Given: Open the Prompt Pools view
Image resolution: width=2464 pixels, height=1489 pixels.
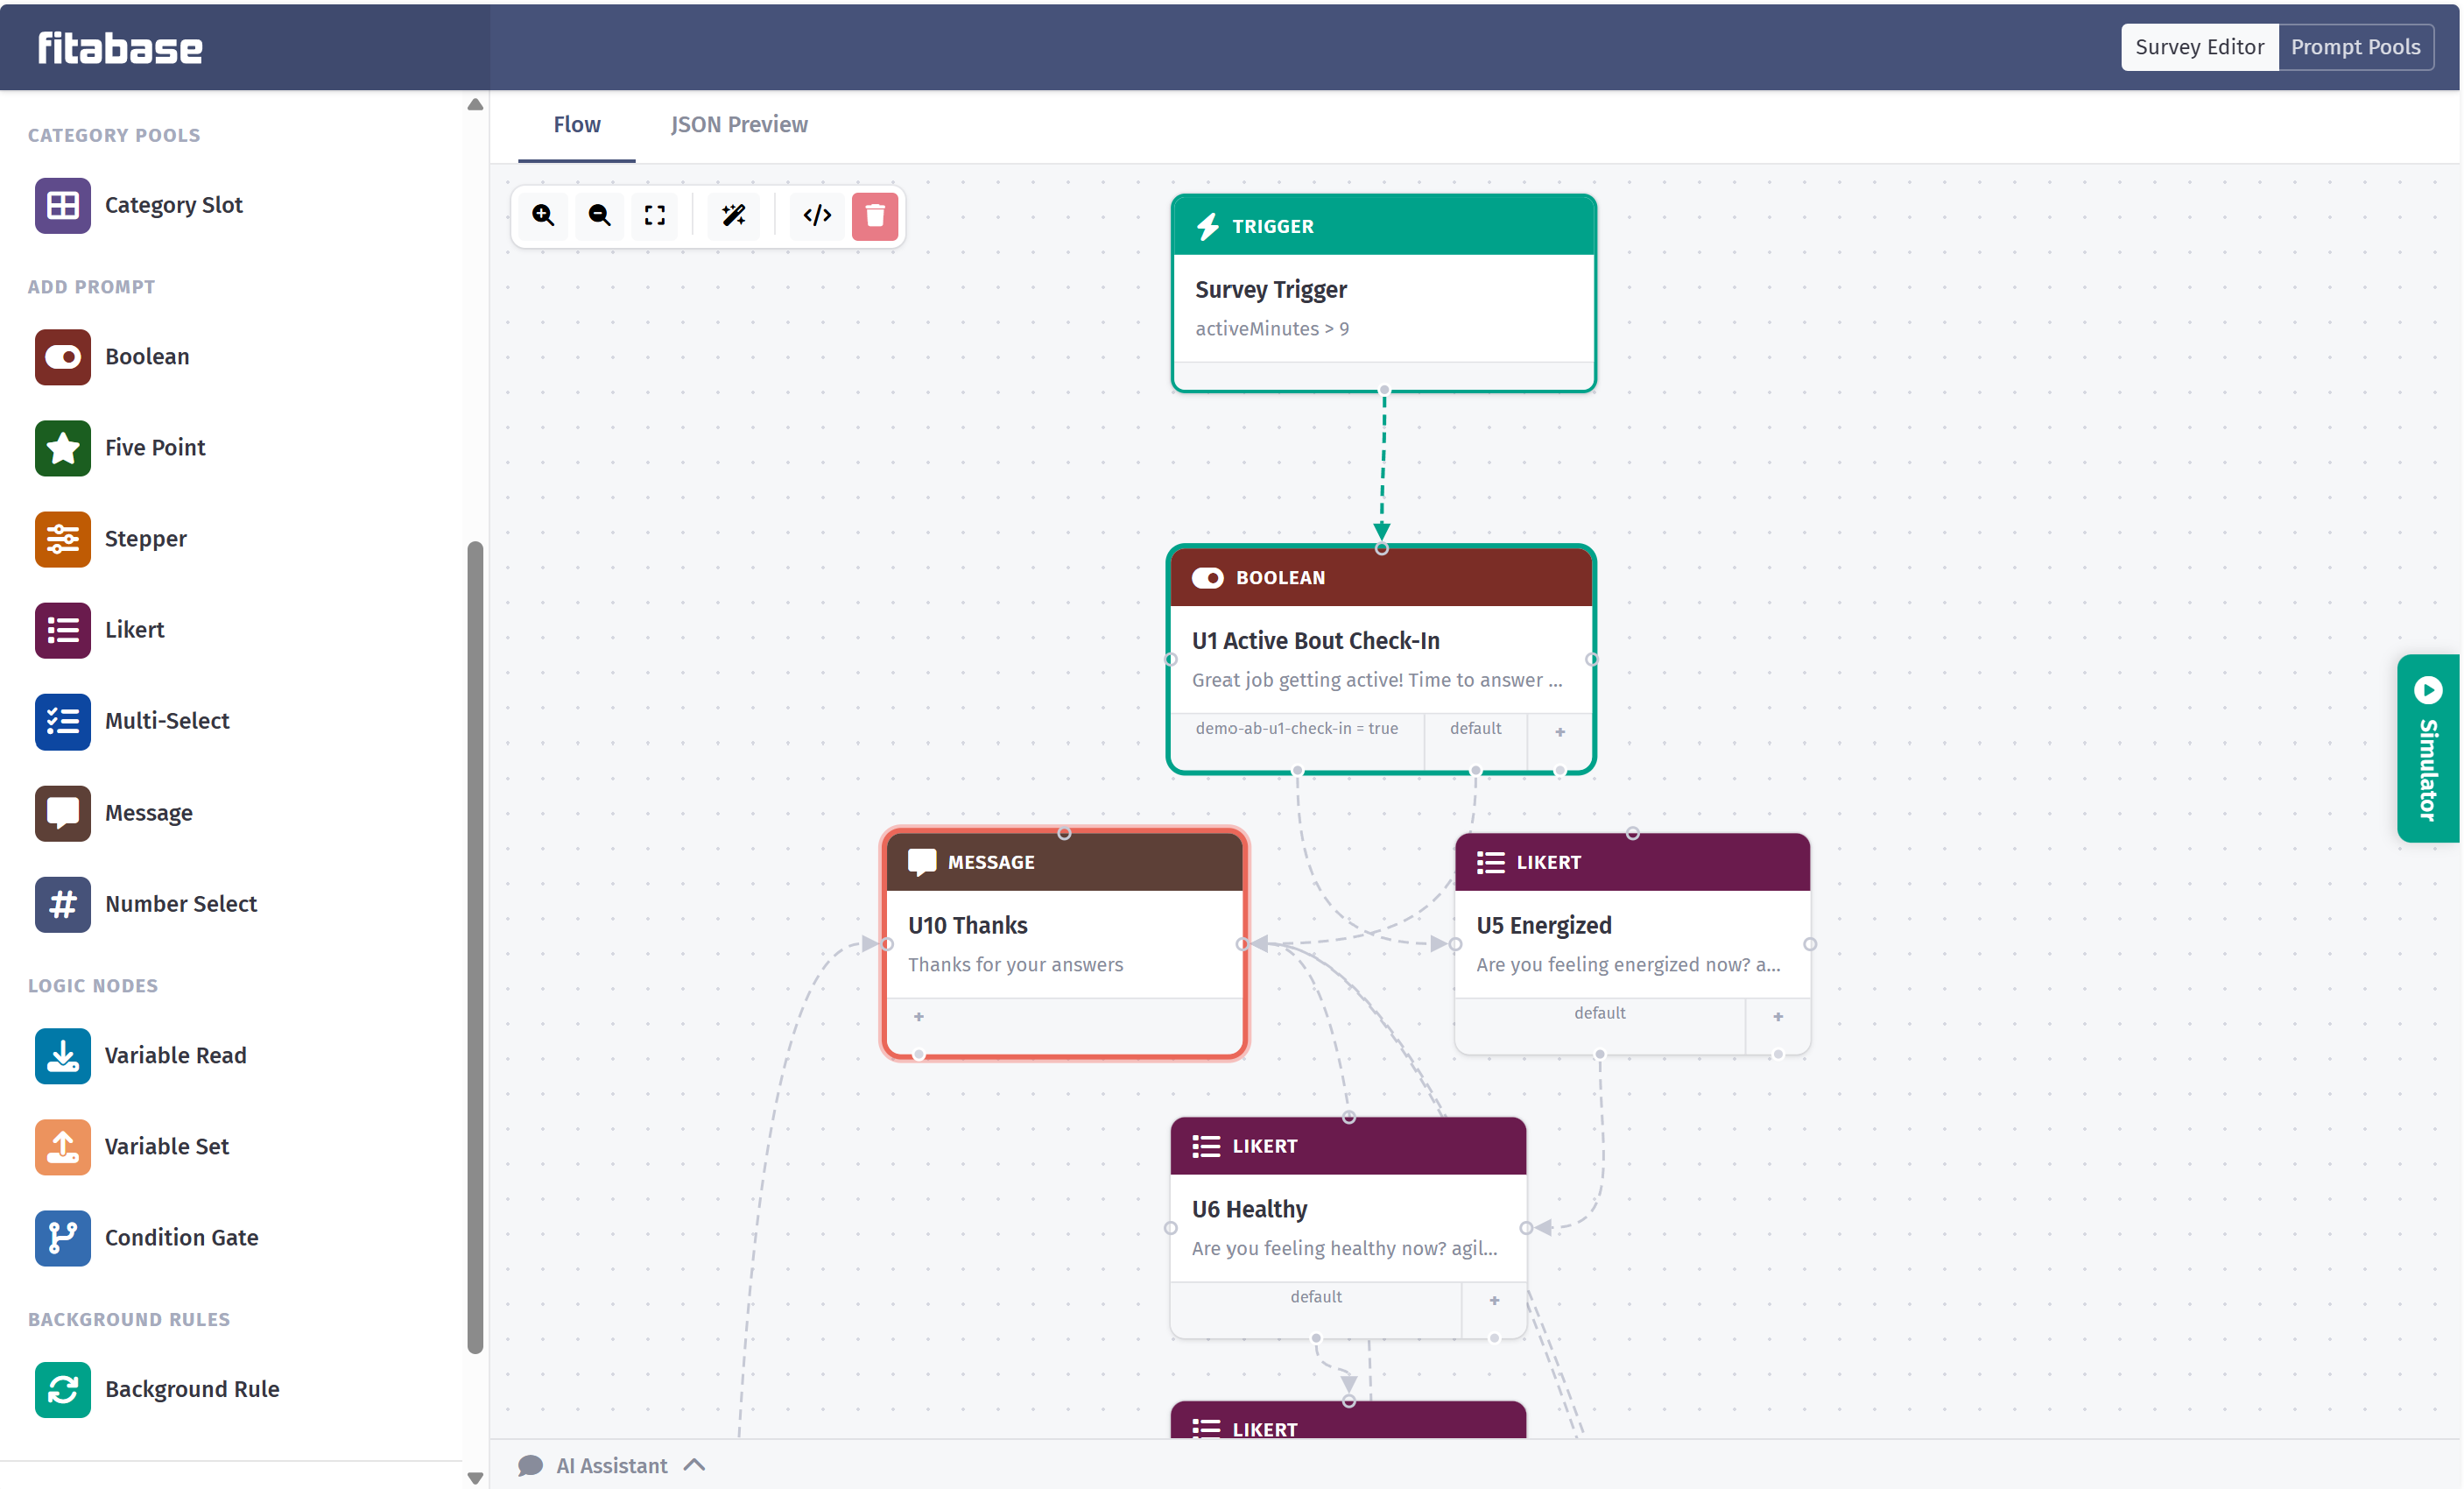Looking at the screenshot, I should (x=2355, y=46).
